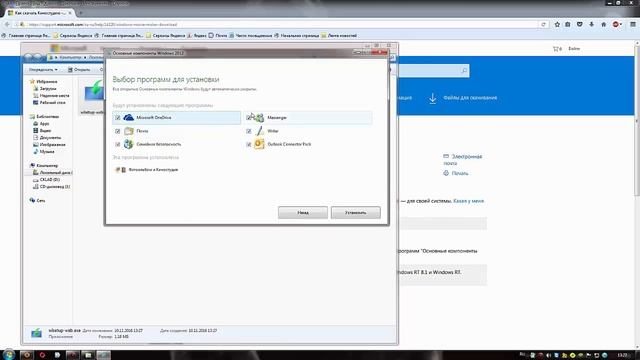Select Библиотеки in explorer sidebar
This screenshot has width=640, height=360.
[x=44, y=117]
